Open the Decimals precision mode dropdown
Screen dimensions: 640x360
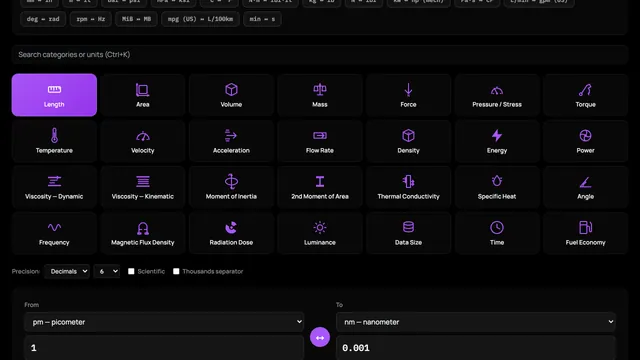tap(67, 271)
